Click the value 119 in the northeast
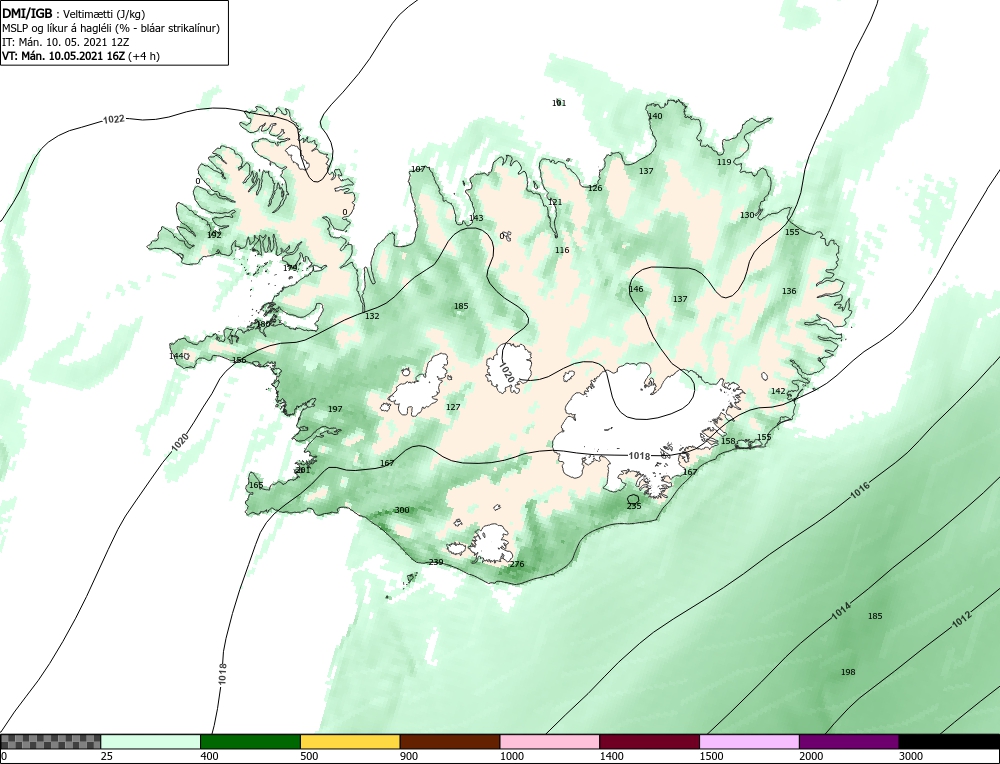This screenshot has width=1000, height=764. (x=724, y=162)
